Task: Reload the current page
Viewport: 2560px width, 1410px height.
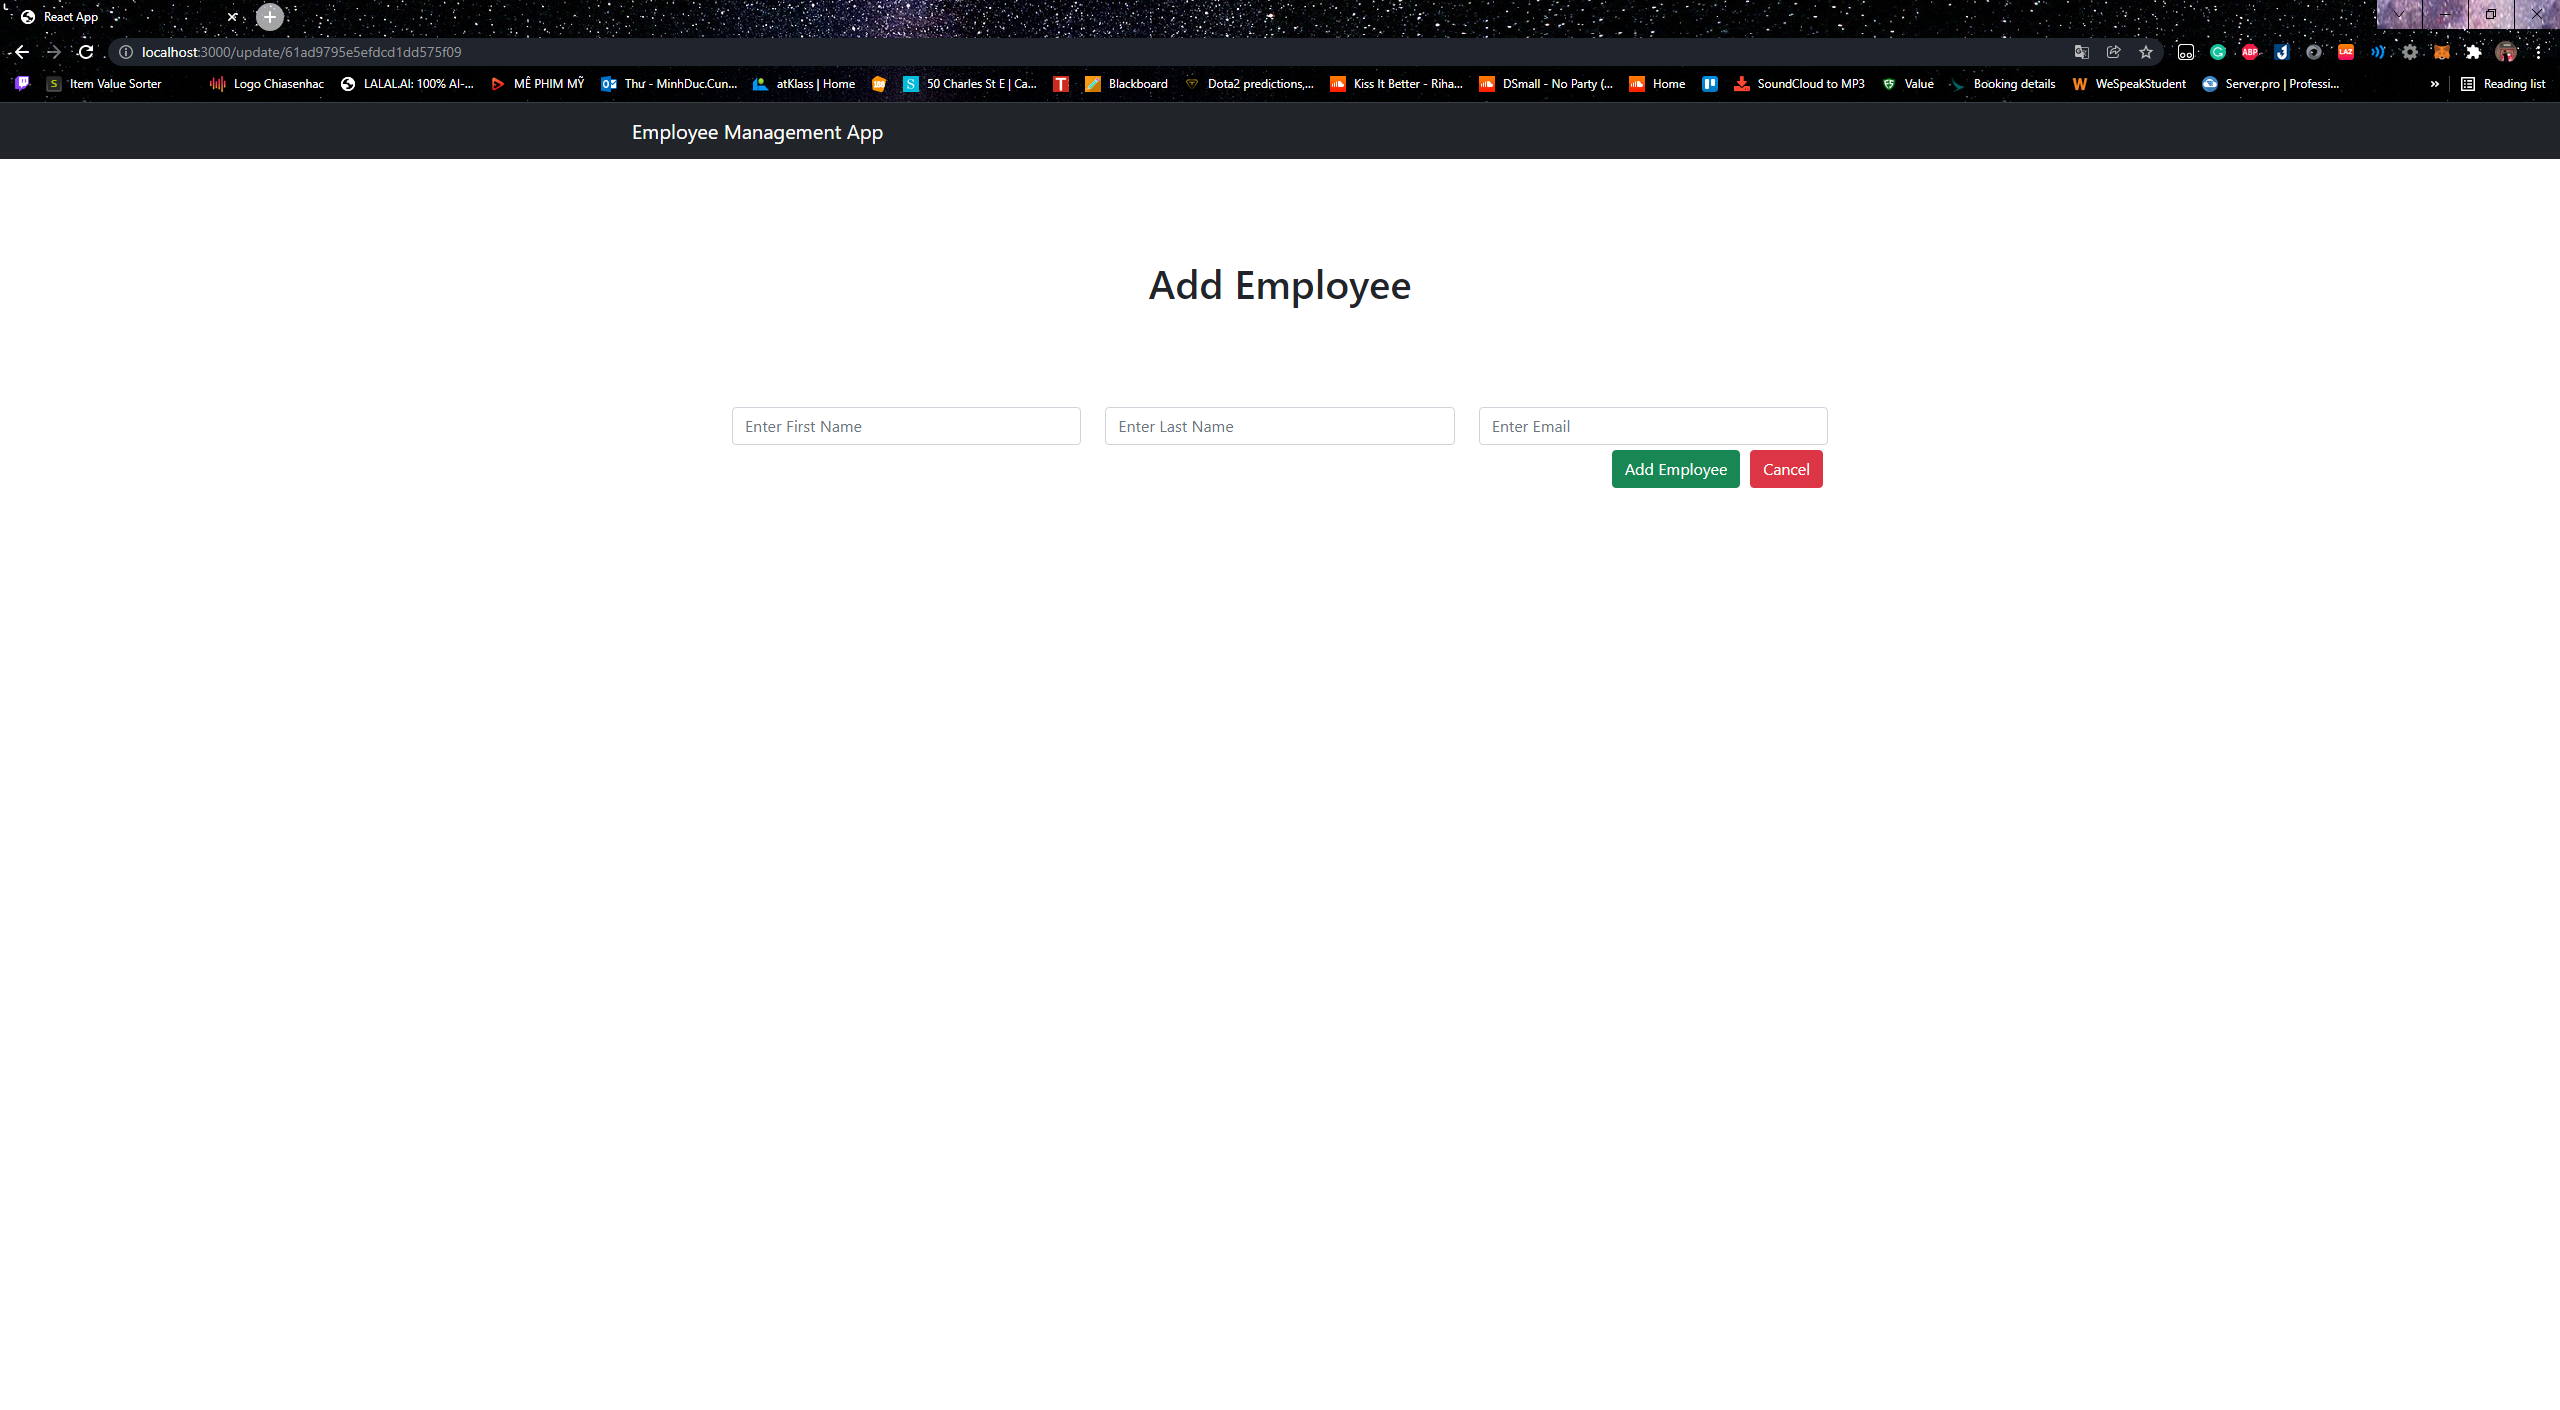Action: coord(85,52)
